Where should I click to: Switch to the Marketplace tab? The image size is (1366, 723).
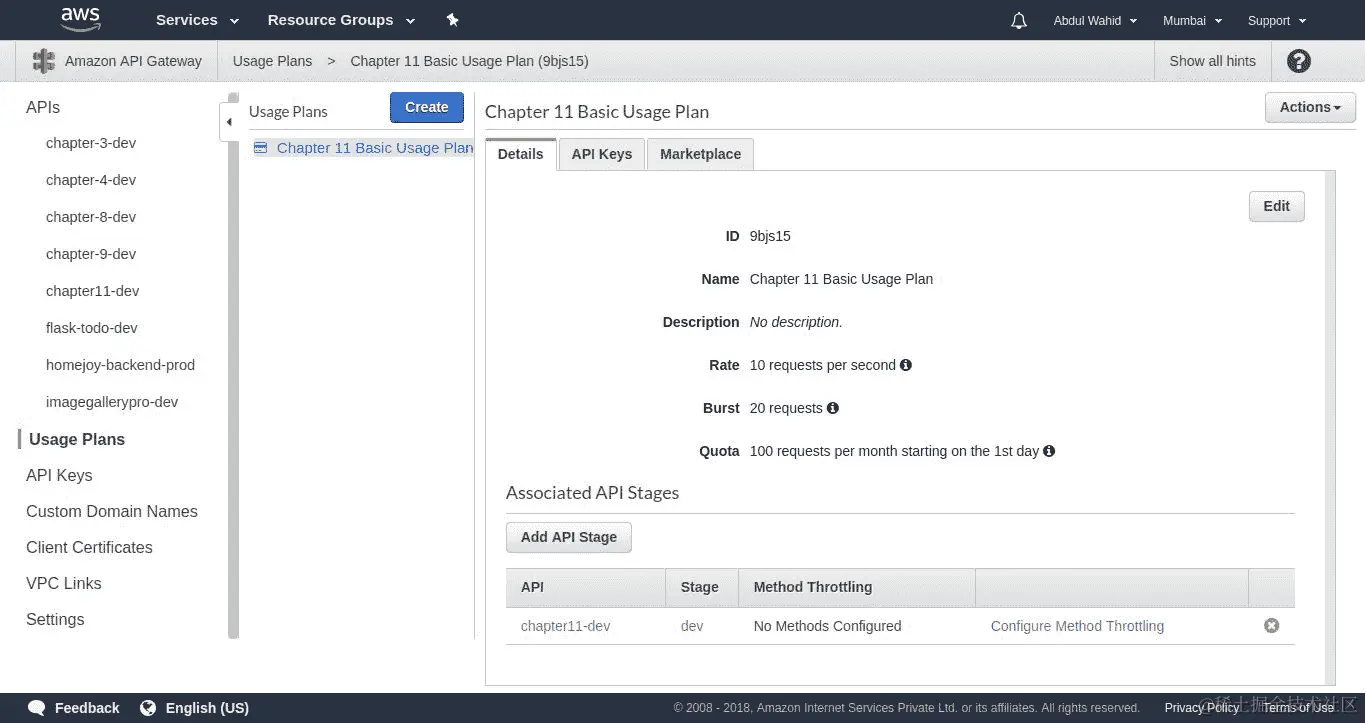tap(700, 154)
